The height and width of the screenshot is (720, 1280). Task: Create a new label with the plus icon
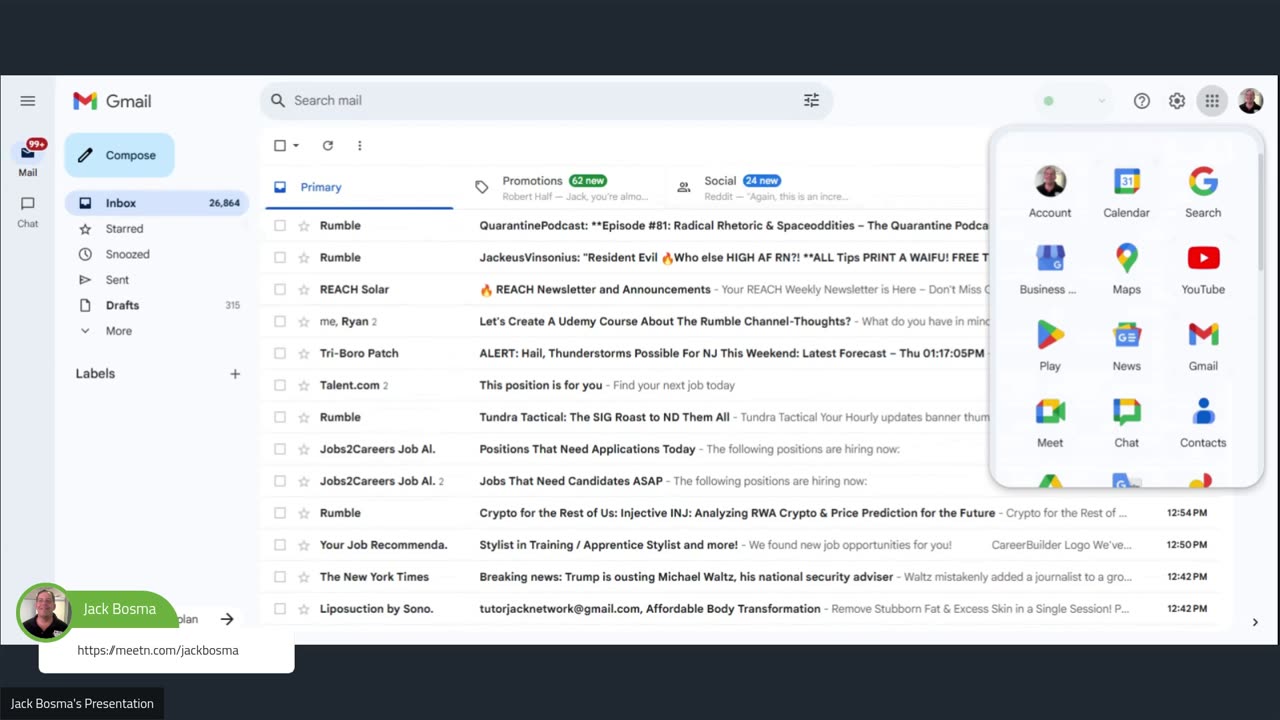tap(235, 374)
